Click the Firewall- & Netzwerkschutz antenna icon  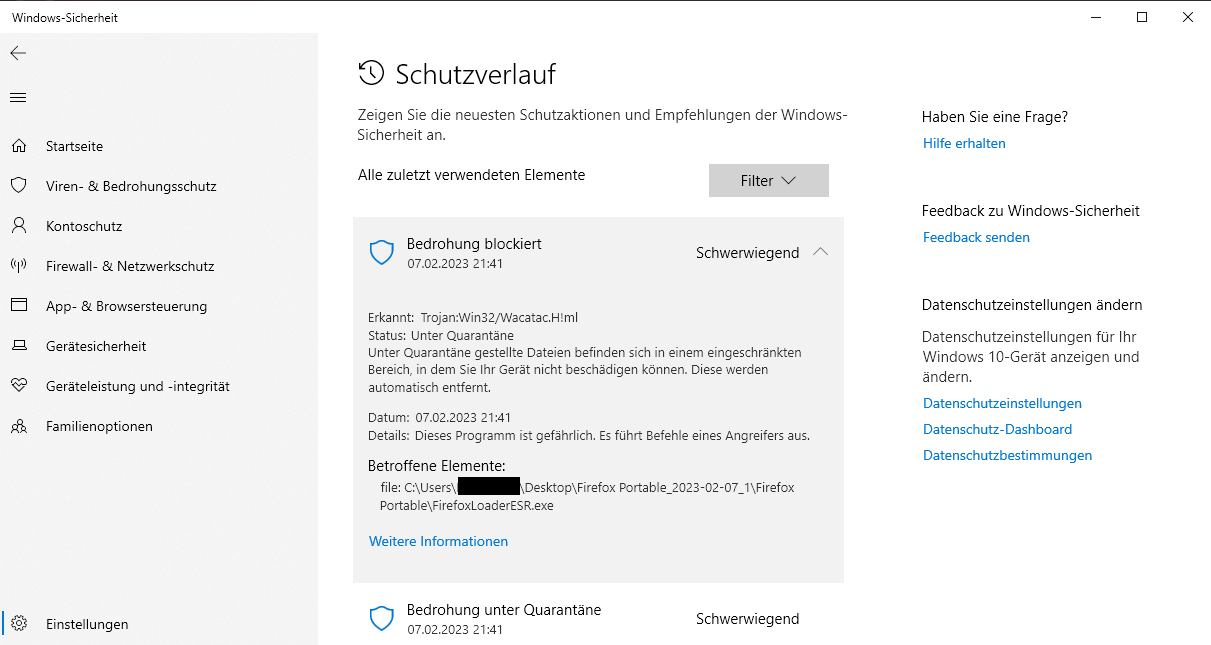(18, 266)
